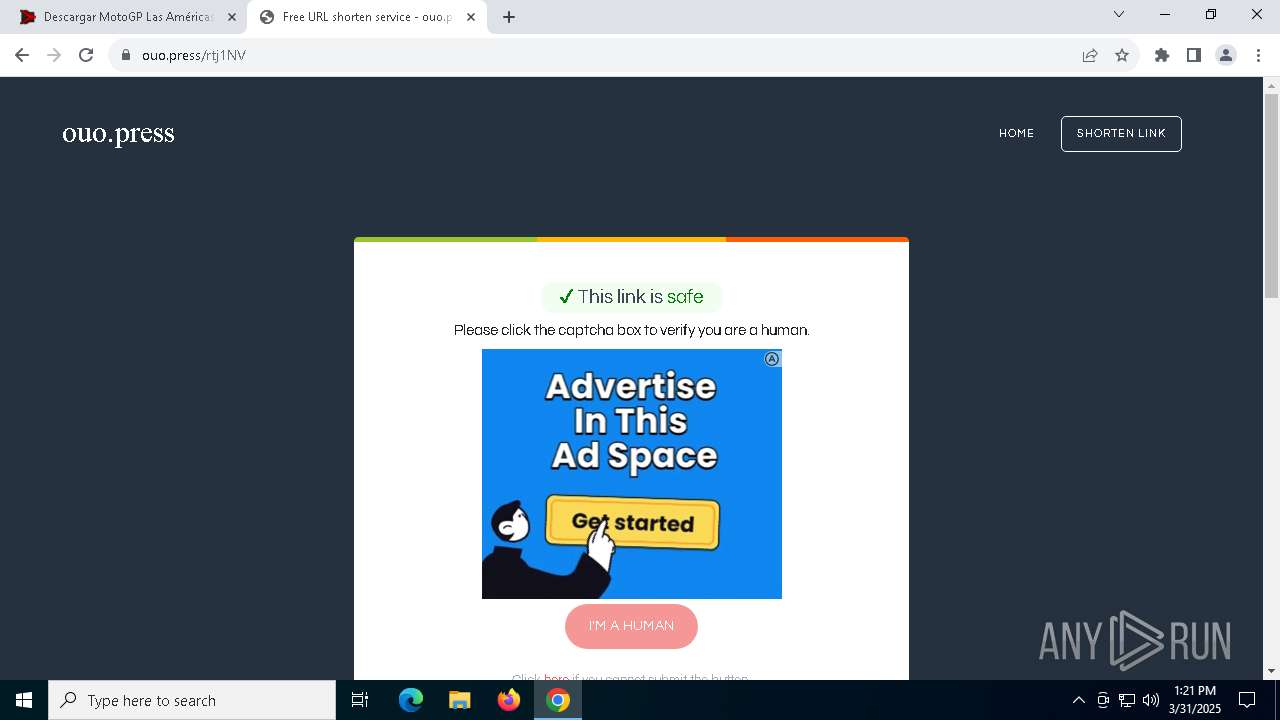Launch Firefox from the taskbar
The image size is (1280, 720).
coord(509,700)
